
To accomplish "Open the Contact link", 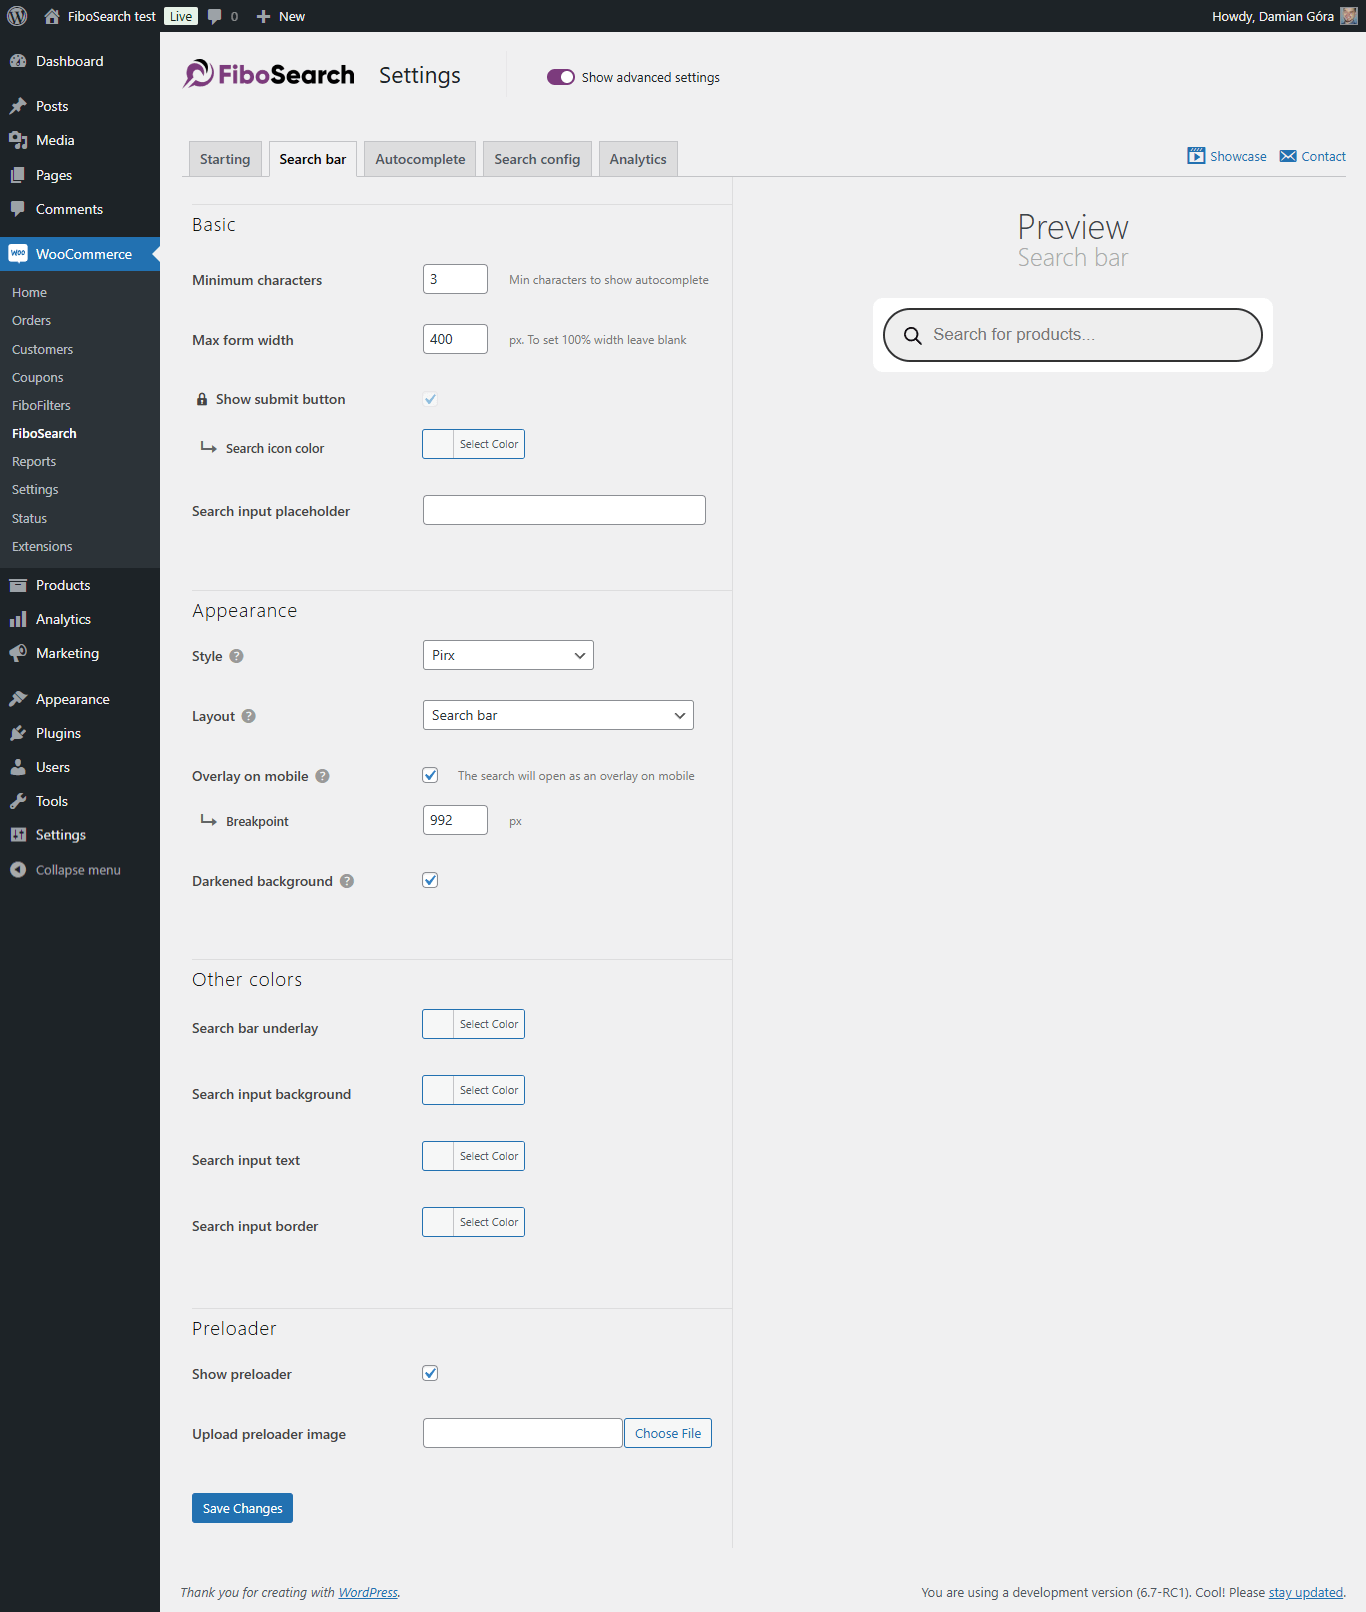I will [x=1323, y=156].
